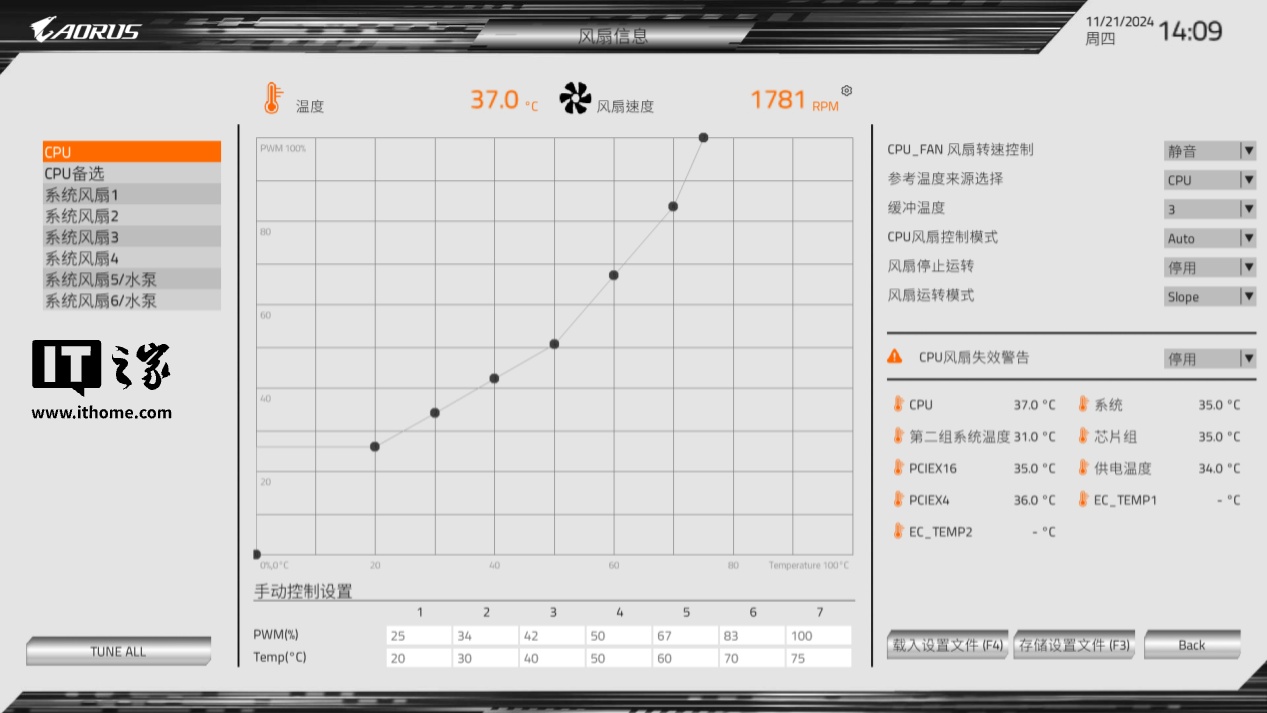Screen dimensions: 1267x713
Task: Open the 风扇停止运转 dropdown
Action: [1210, 268]
